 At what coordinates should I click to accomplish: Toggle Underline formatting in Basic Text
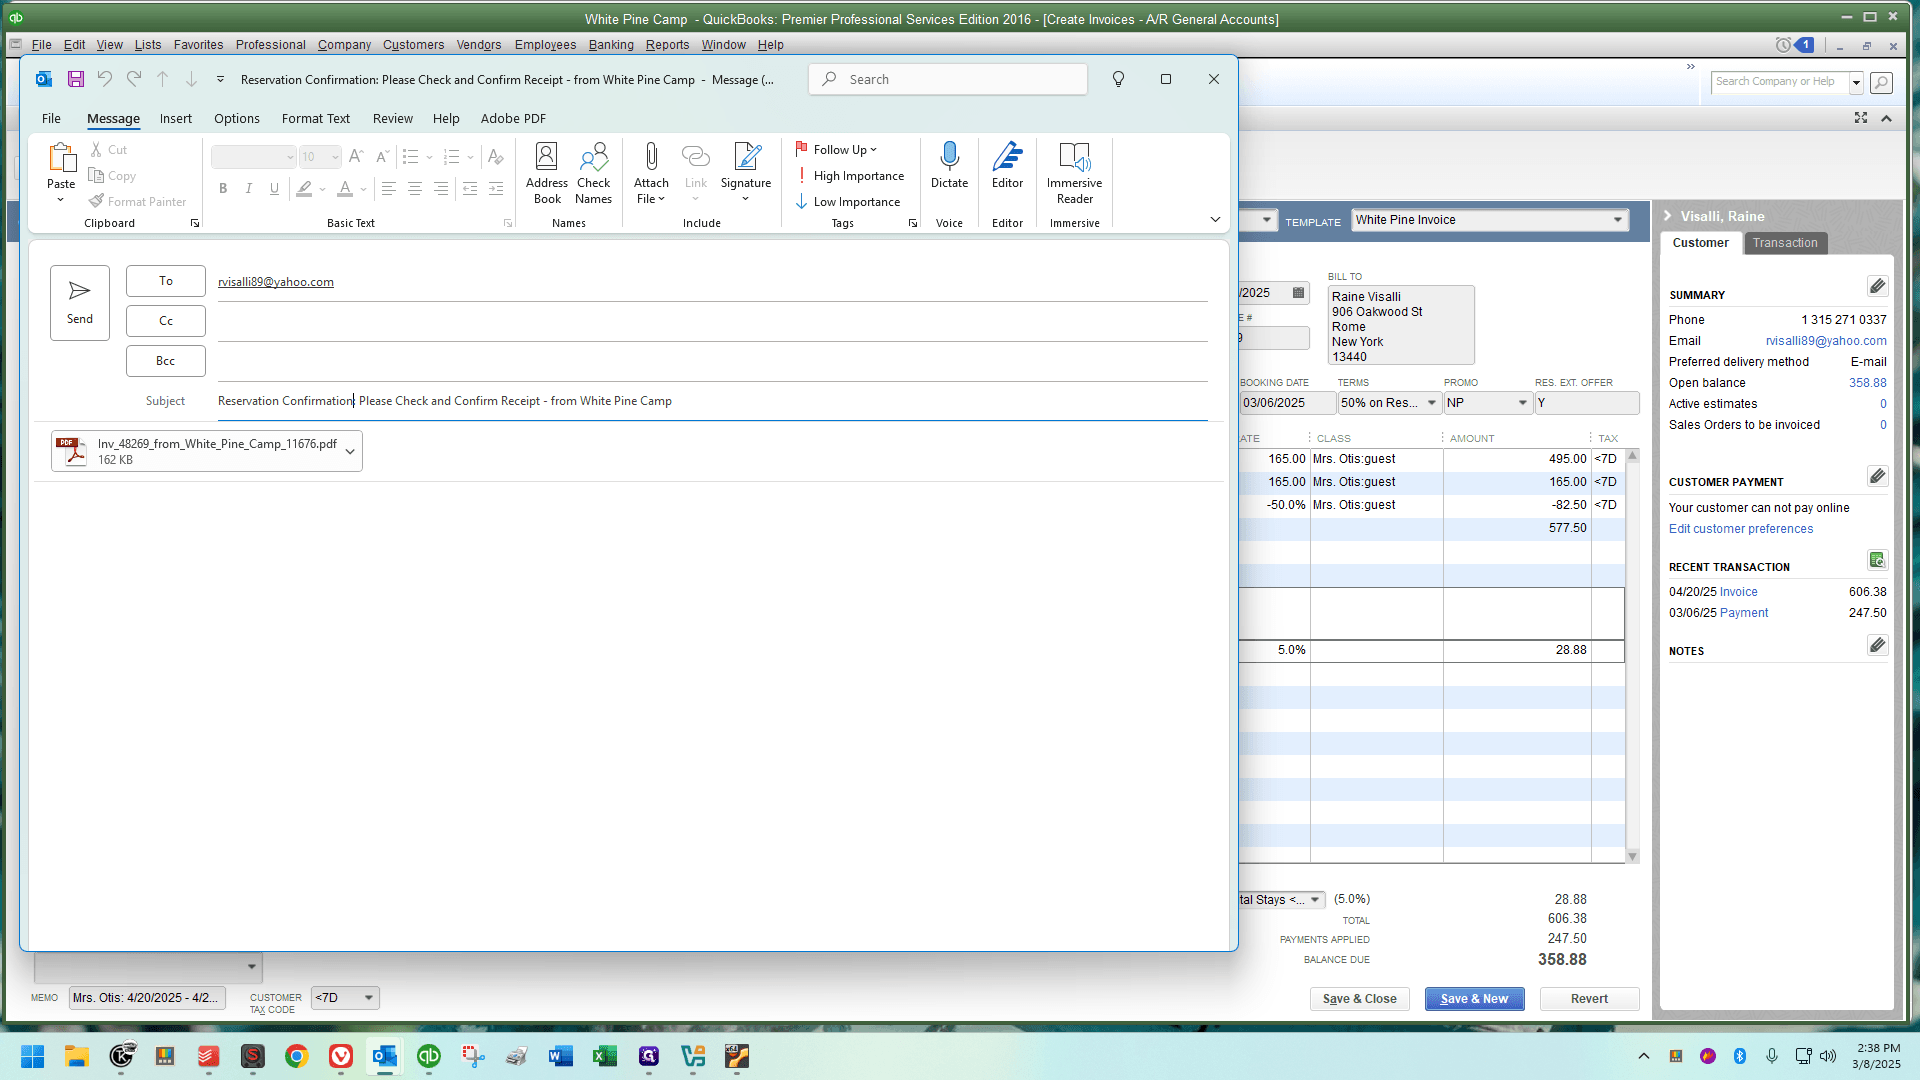pos(274,188)
